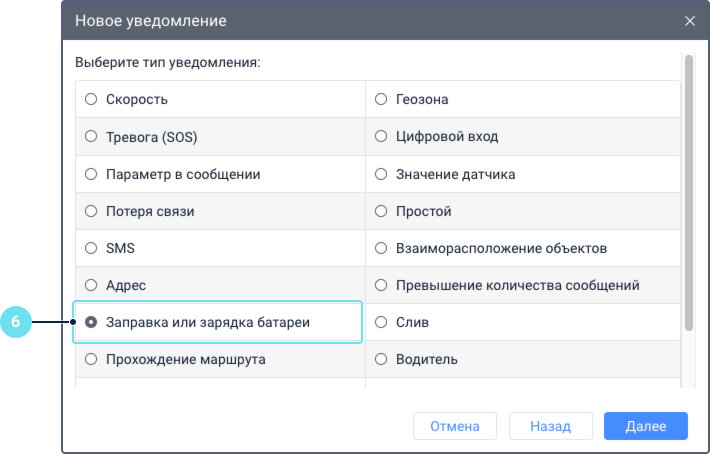Select the Скорость notification type
This screenshot has height=454, width=710.
click(x=91, y=99)
